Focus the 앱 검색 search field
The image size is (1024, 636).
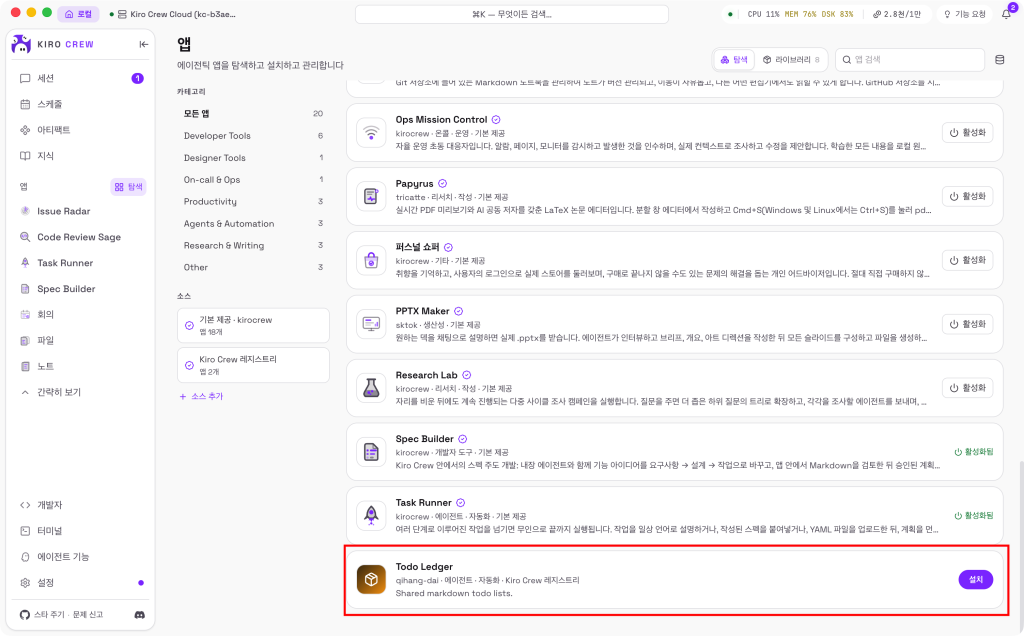pyautogui.click(x=910, y=59)
